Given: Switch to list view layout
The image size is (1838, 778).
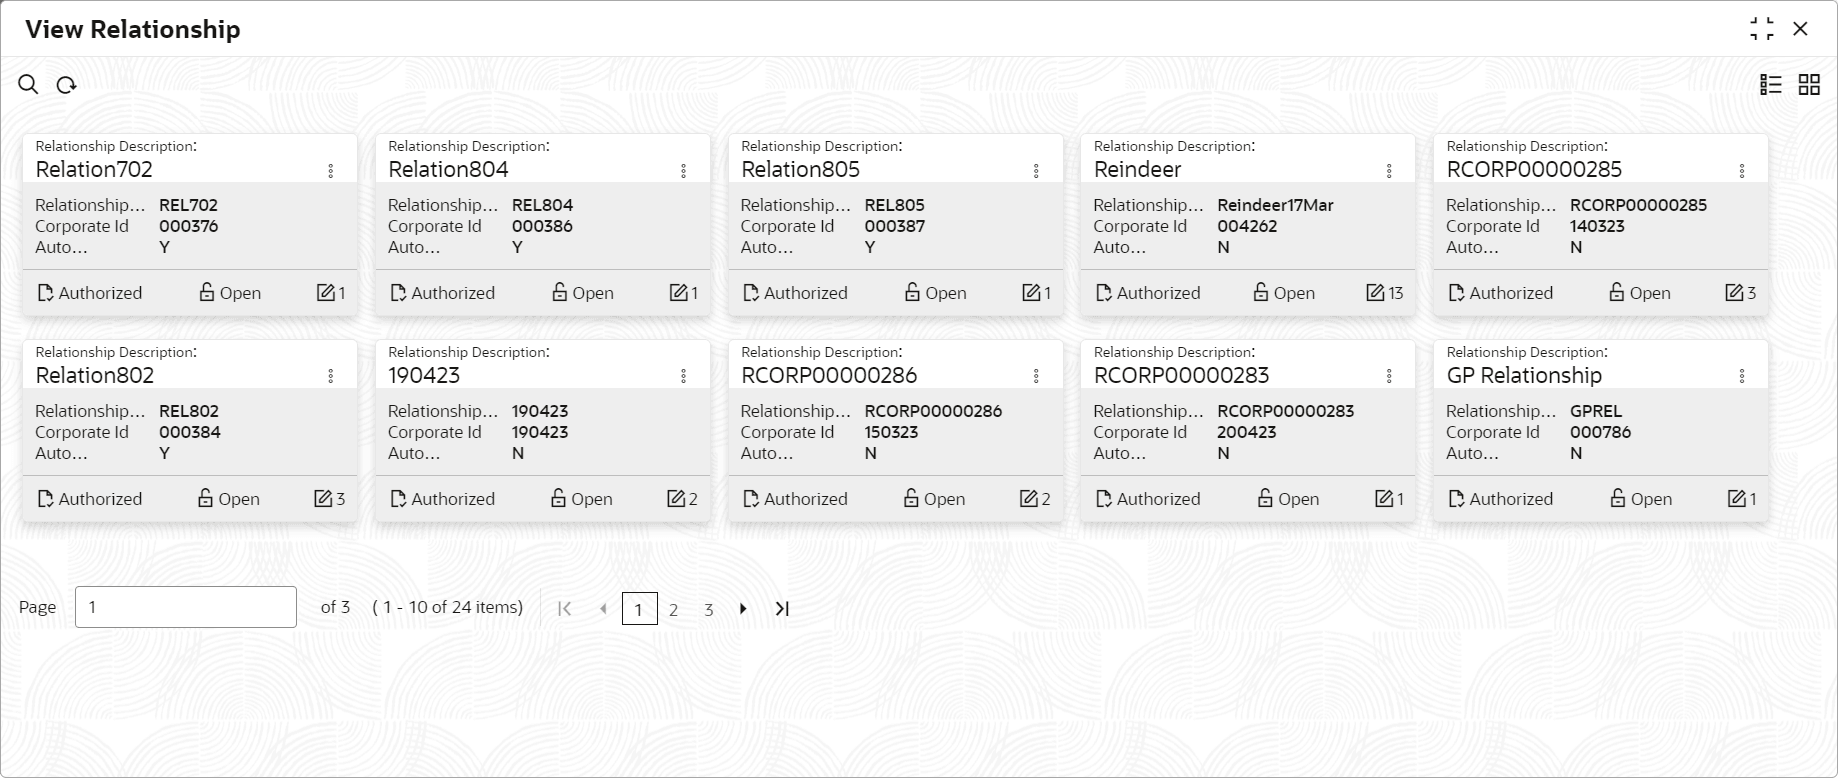Looking at the screenshot, I should point(1771,85).
